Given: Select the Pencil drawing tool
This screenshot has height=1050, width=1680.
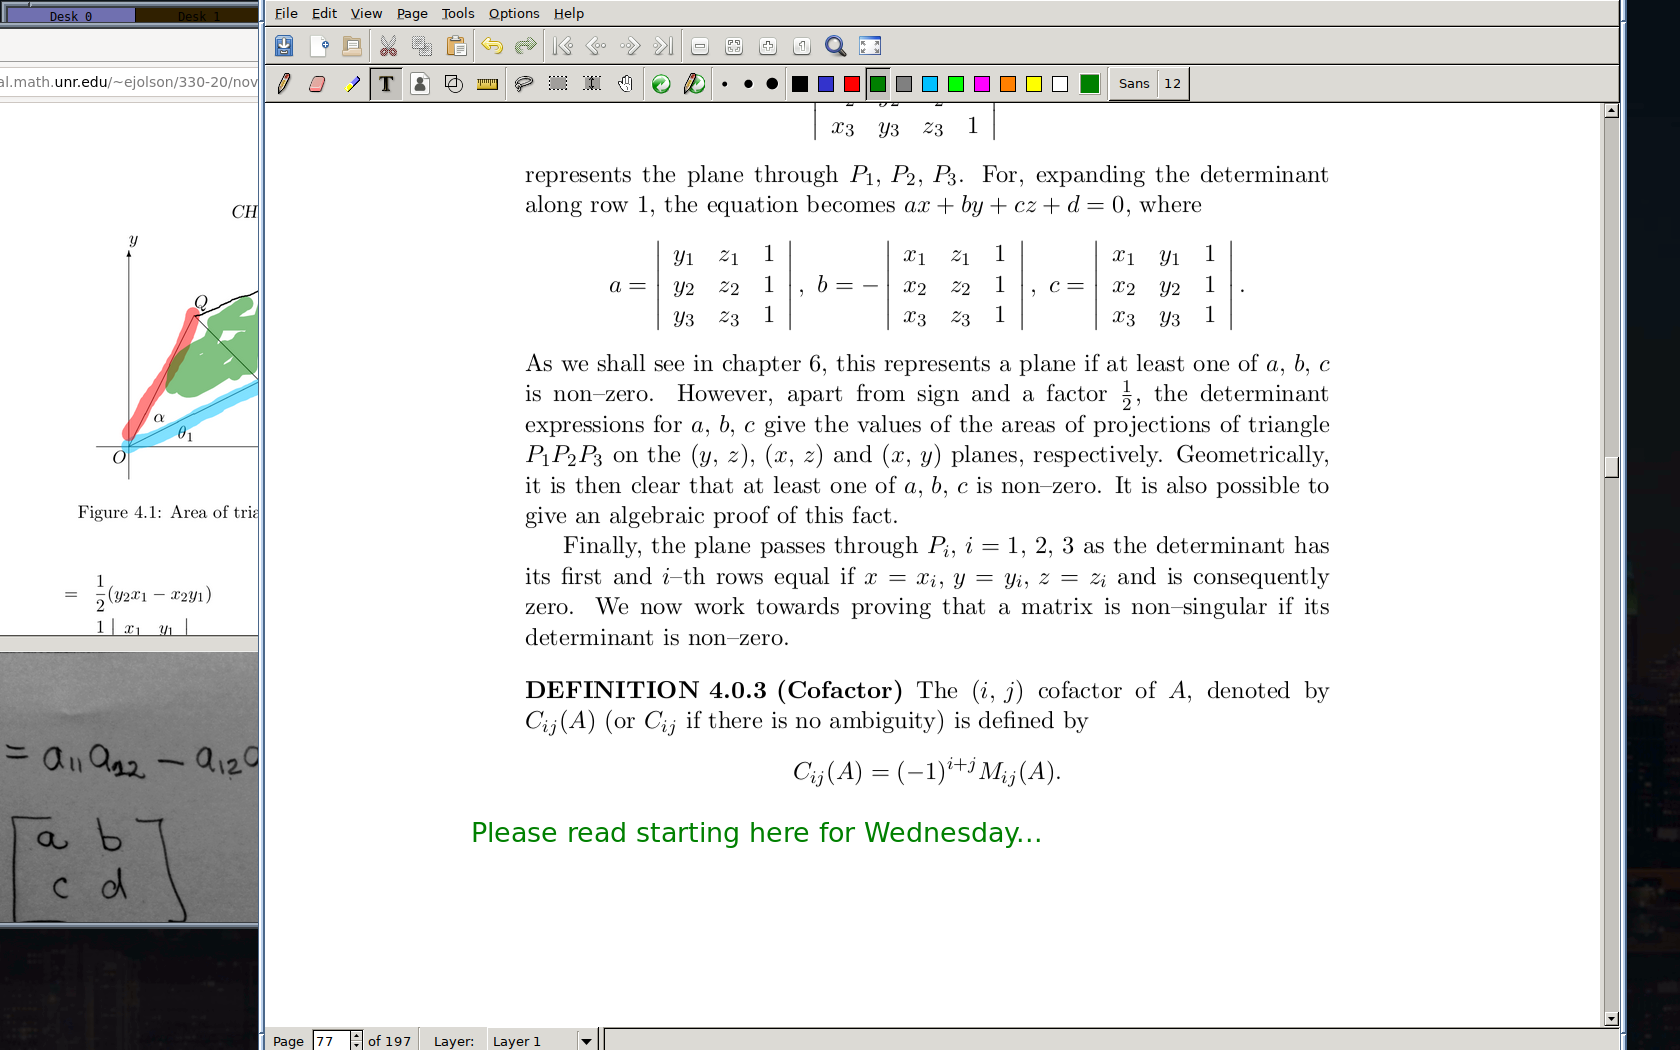Looking at the screenshot, I should point(284,84).
